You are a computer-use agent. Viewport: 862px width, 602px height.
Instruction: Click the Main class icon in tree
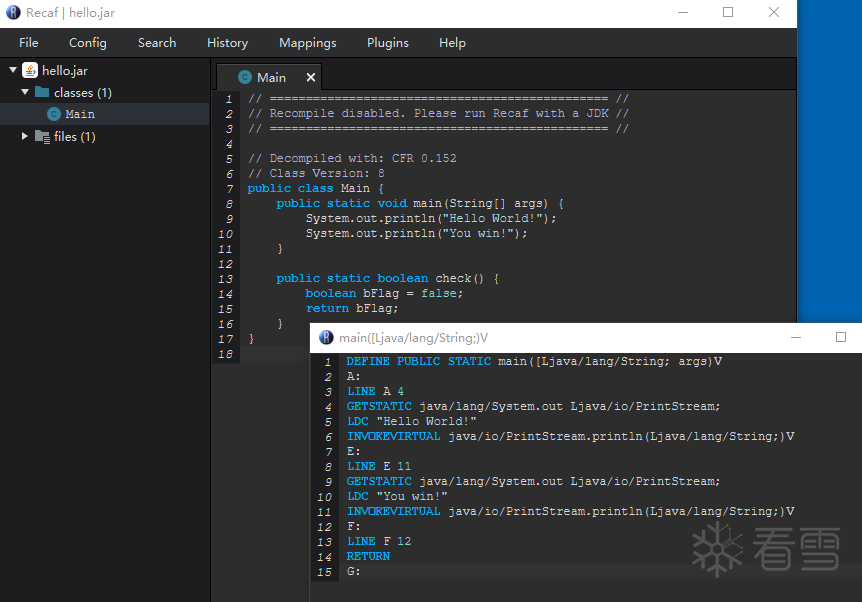(x=54, y=114)
